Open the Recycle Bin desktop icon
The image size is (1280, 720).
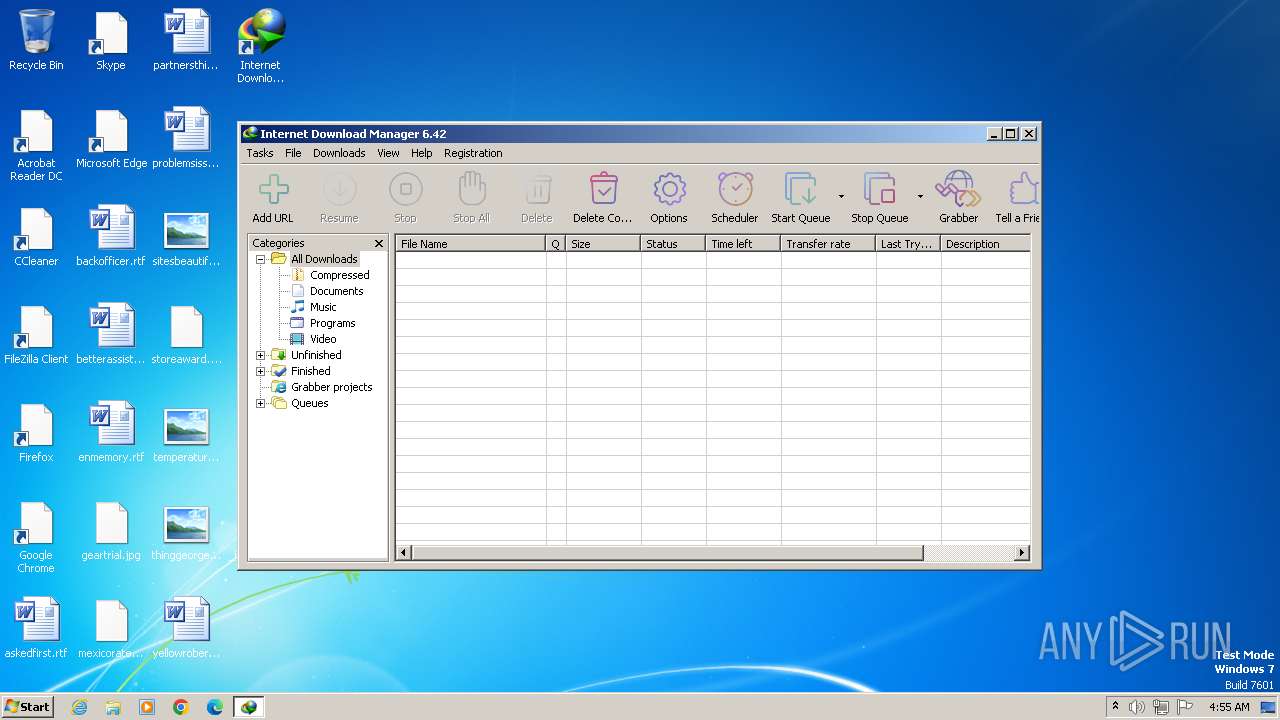36,40
